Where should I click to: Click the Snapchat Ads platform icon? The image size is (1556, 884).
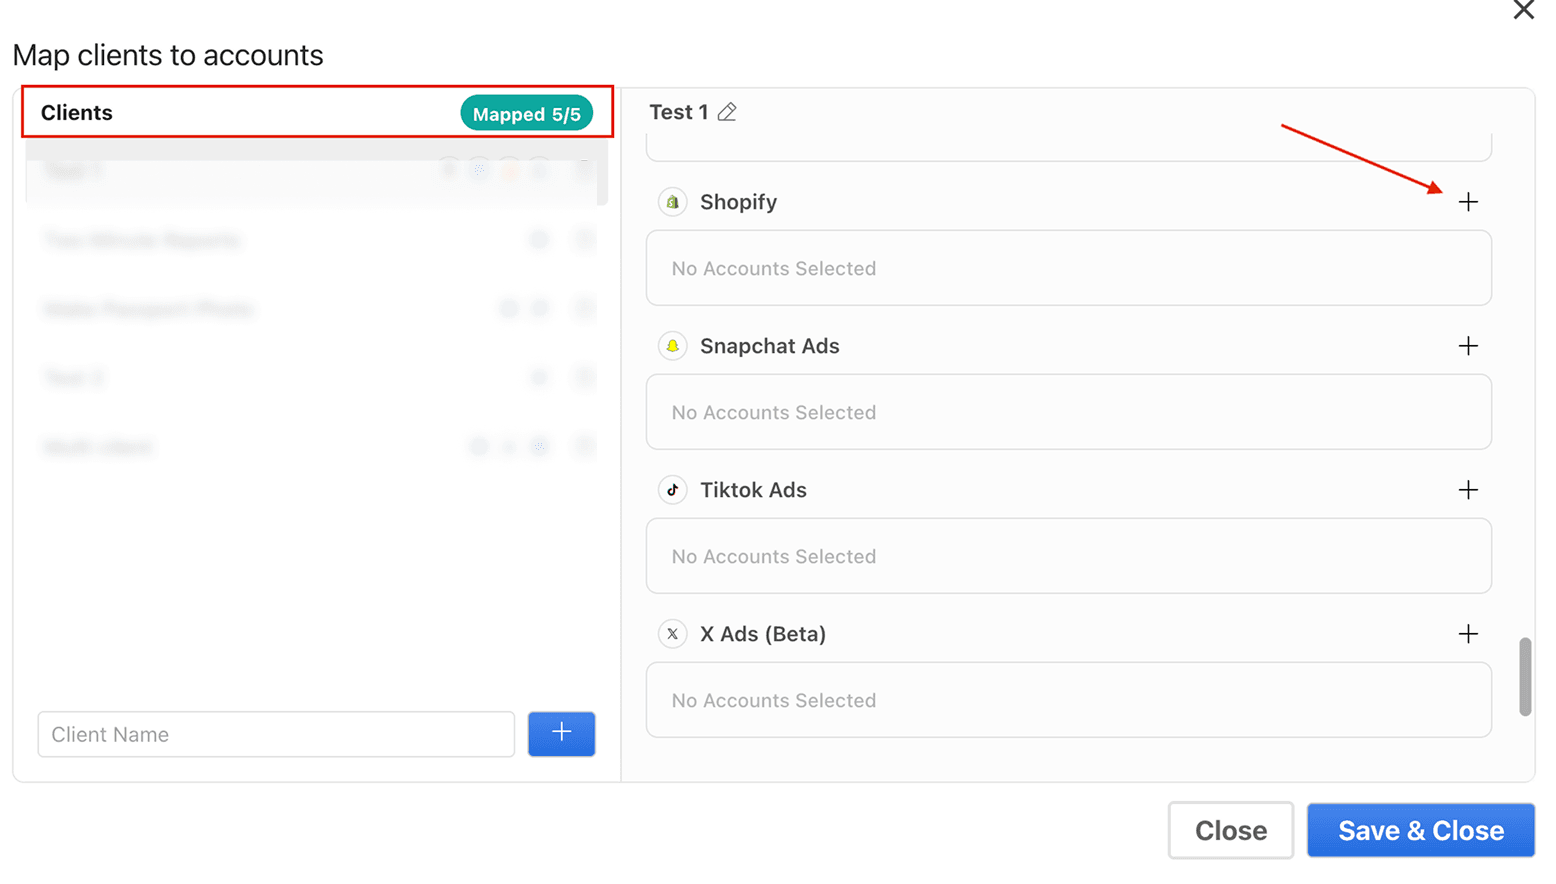[x=672, y=346]
